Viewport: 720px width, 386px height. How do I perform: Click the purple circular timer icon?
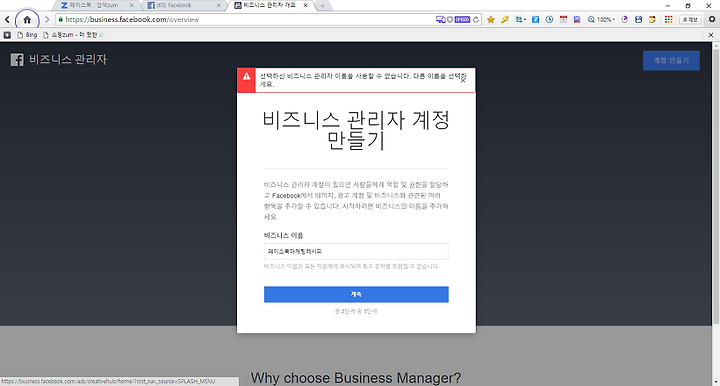(624, 19)
